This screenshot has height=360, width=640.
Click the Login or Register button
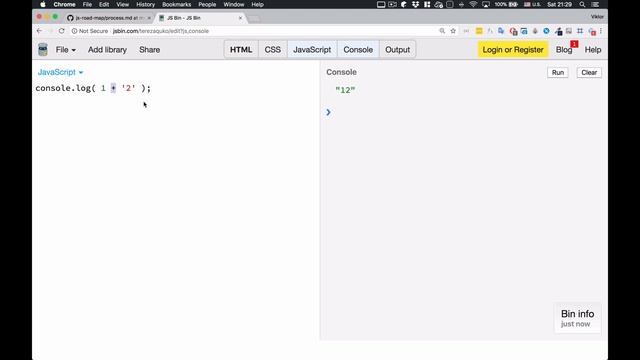[x=513, y=49]
